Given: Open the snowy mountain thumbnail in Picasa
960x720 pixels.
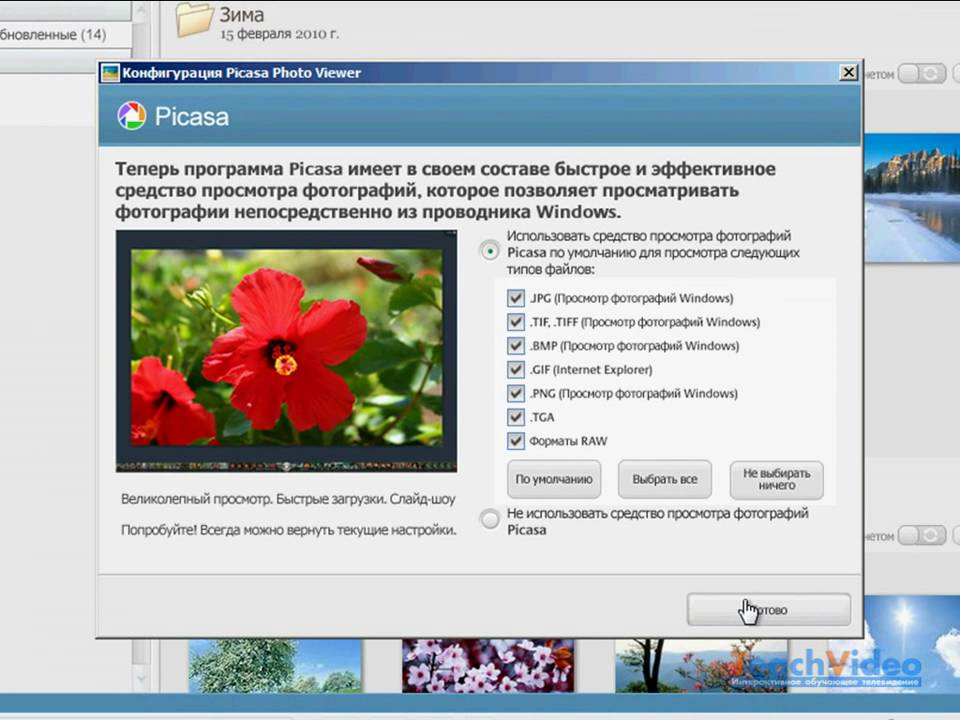Looking at the screenshot, I should [x=912, y=198].
